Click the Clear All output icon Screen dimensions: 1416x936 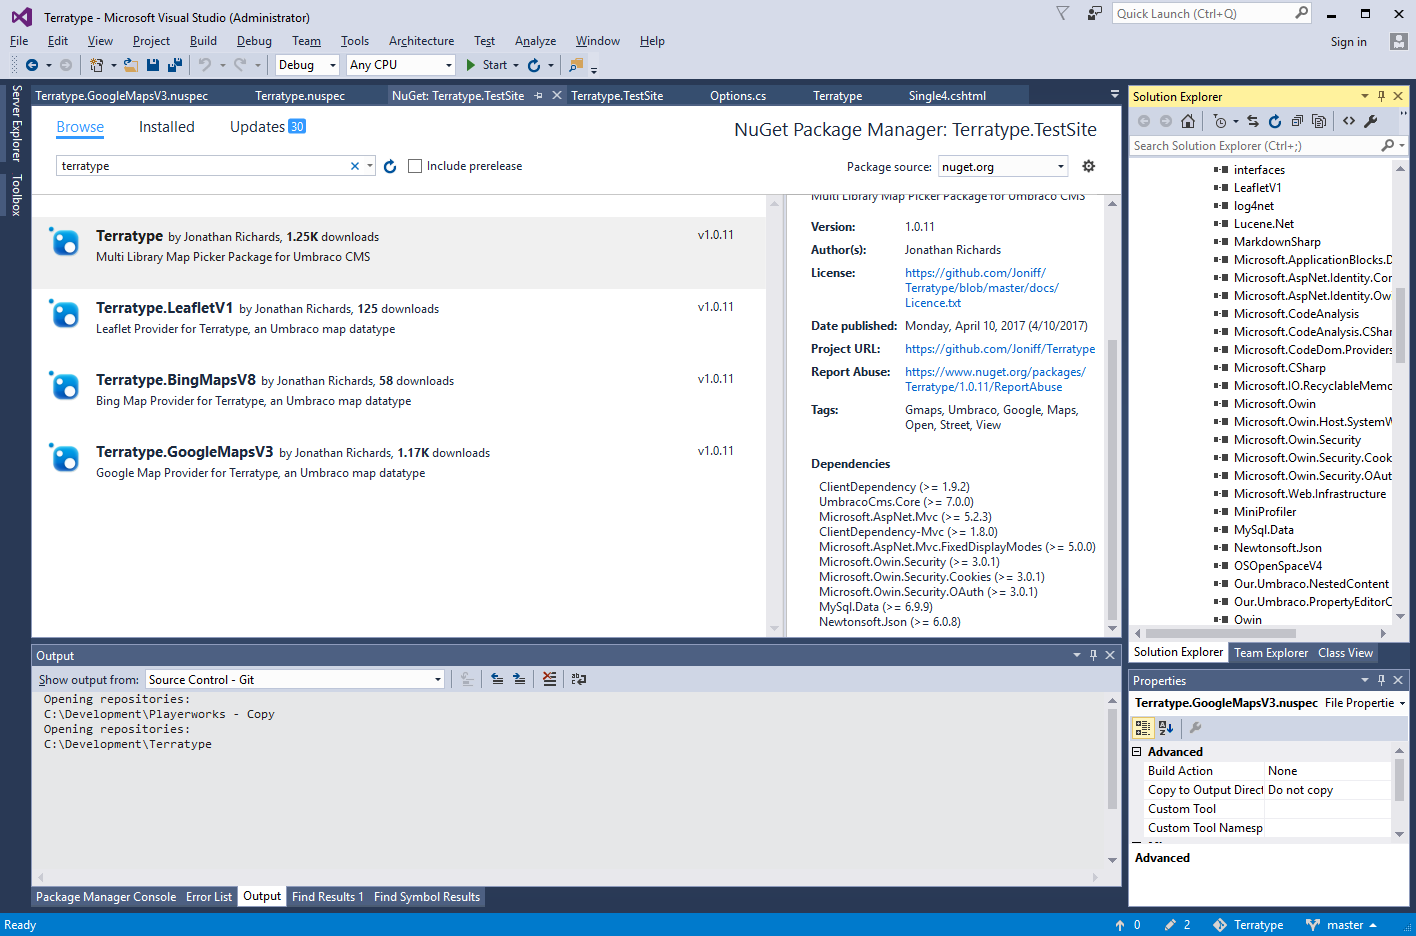pyautogui.click(x=549, y=679)
